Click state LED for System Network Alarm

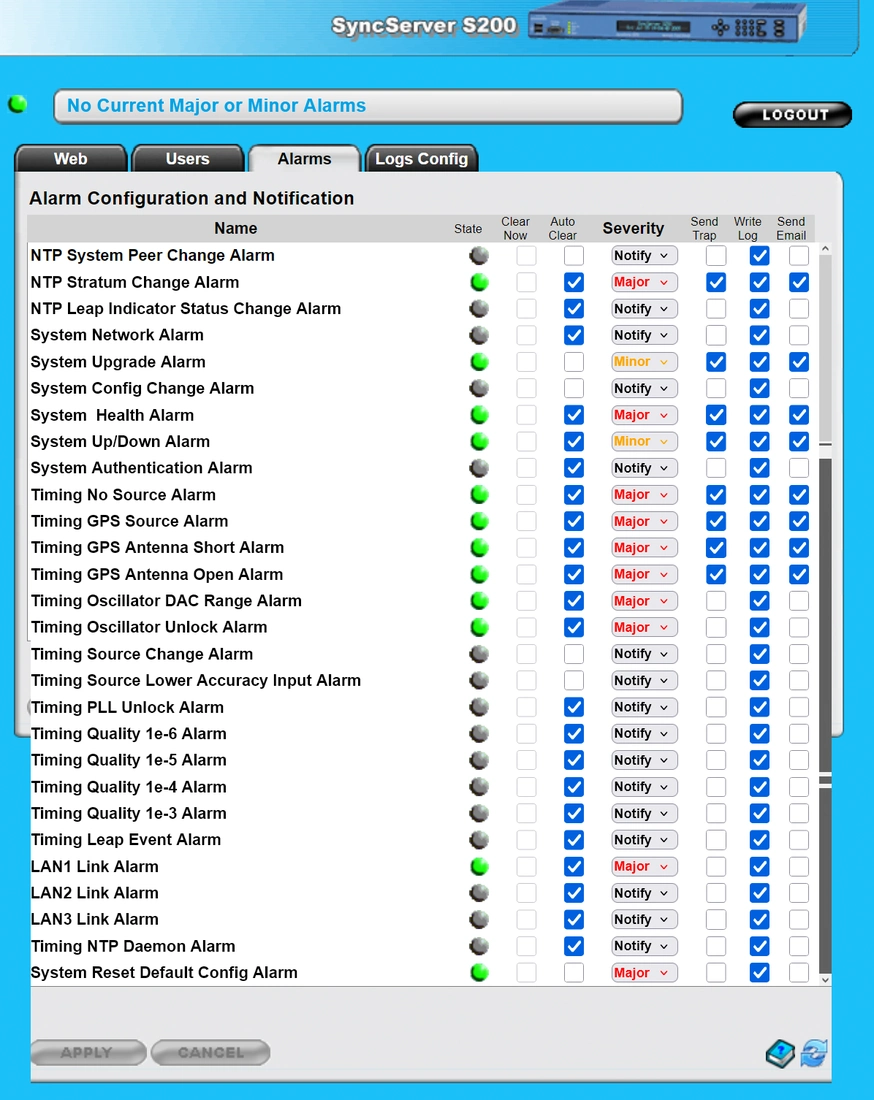click(479, 335)
